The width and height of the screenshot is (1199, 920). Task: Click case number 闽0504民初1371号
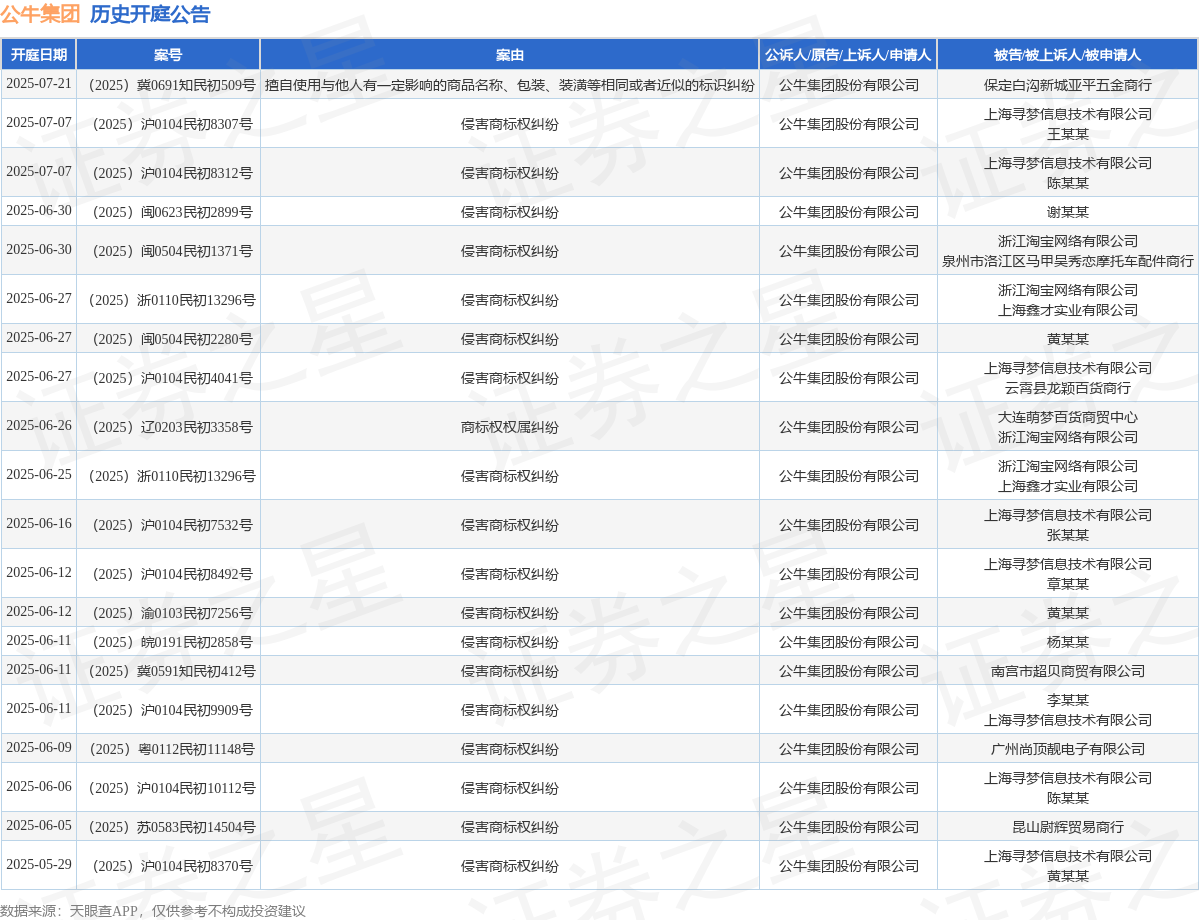(x=168, y=251)
